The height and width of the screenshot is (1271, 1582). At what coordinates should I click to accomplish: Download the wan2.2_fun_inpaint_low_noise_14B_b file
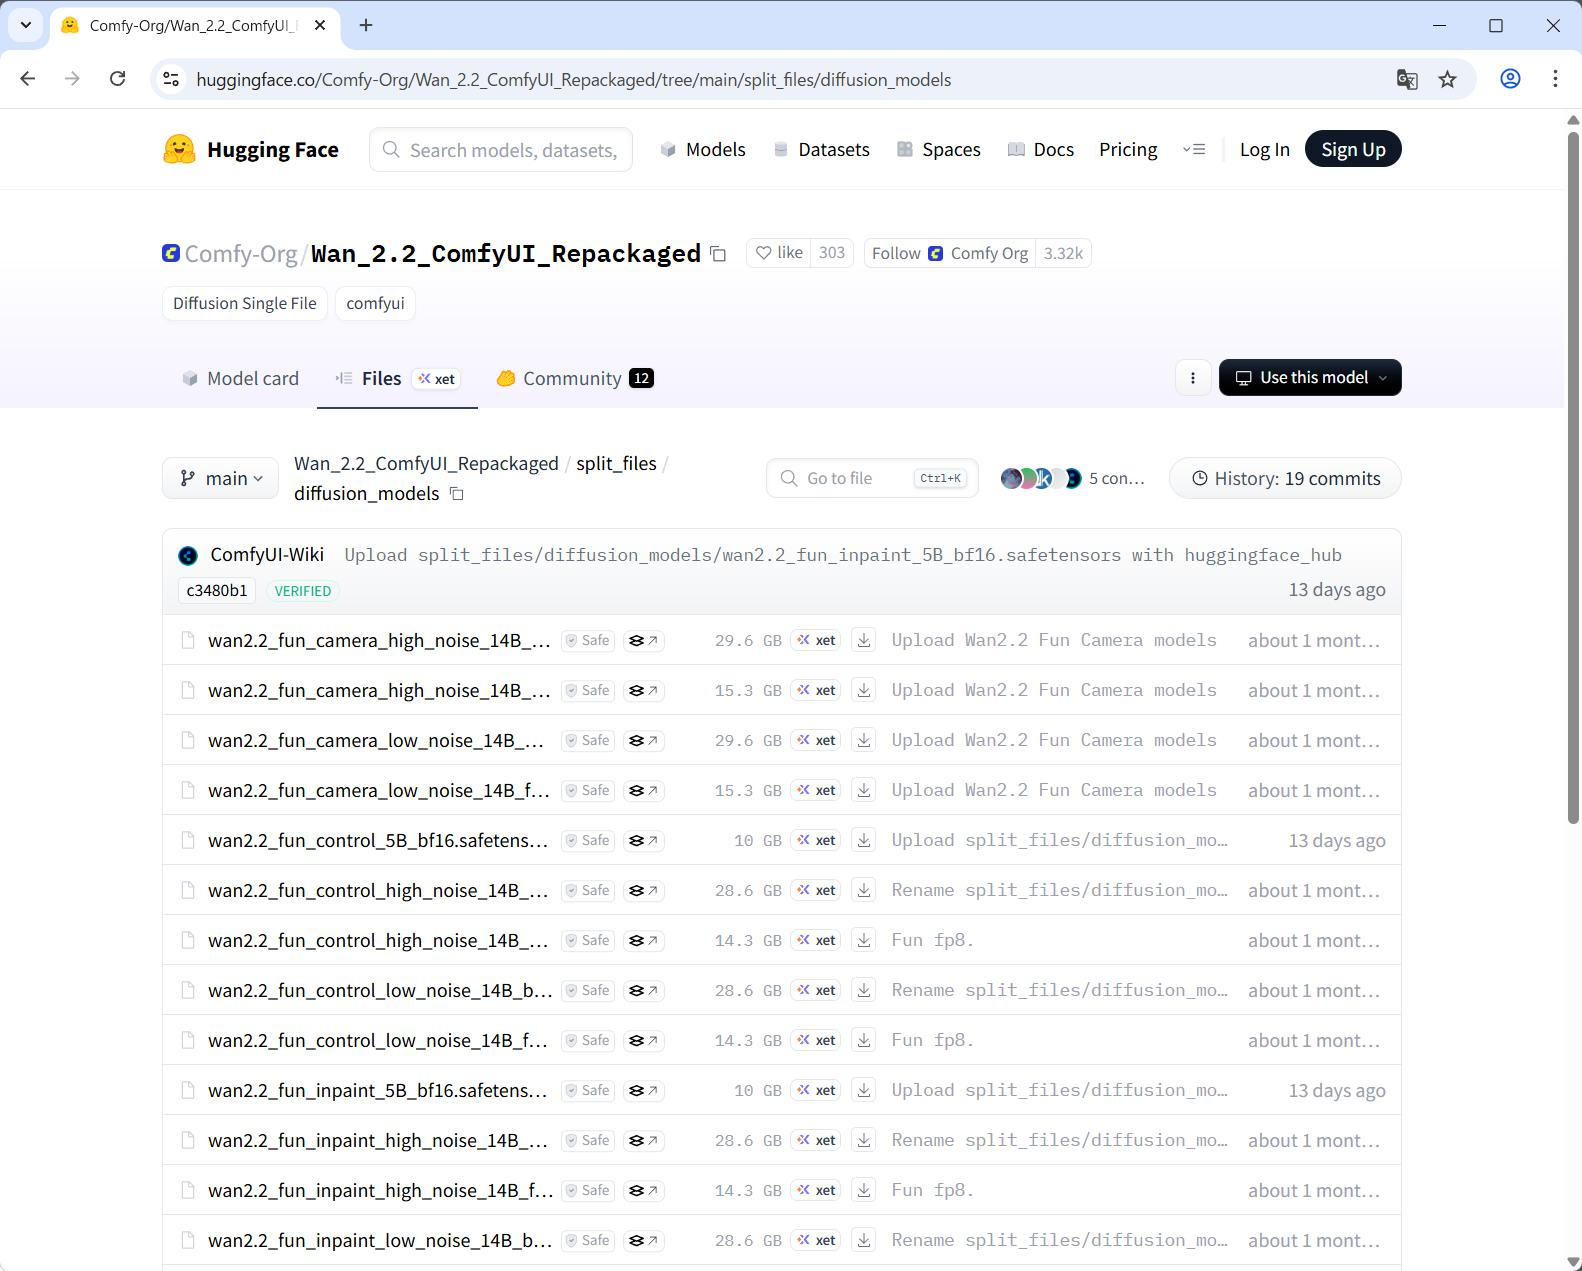(864, 1240)
